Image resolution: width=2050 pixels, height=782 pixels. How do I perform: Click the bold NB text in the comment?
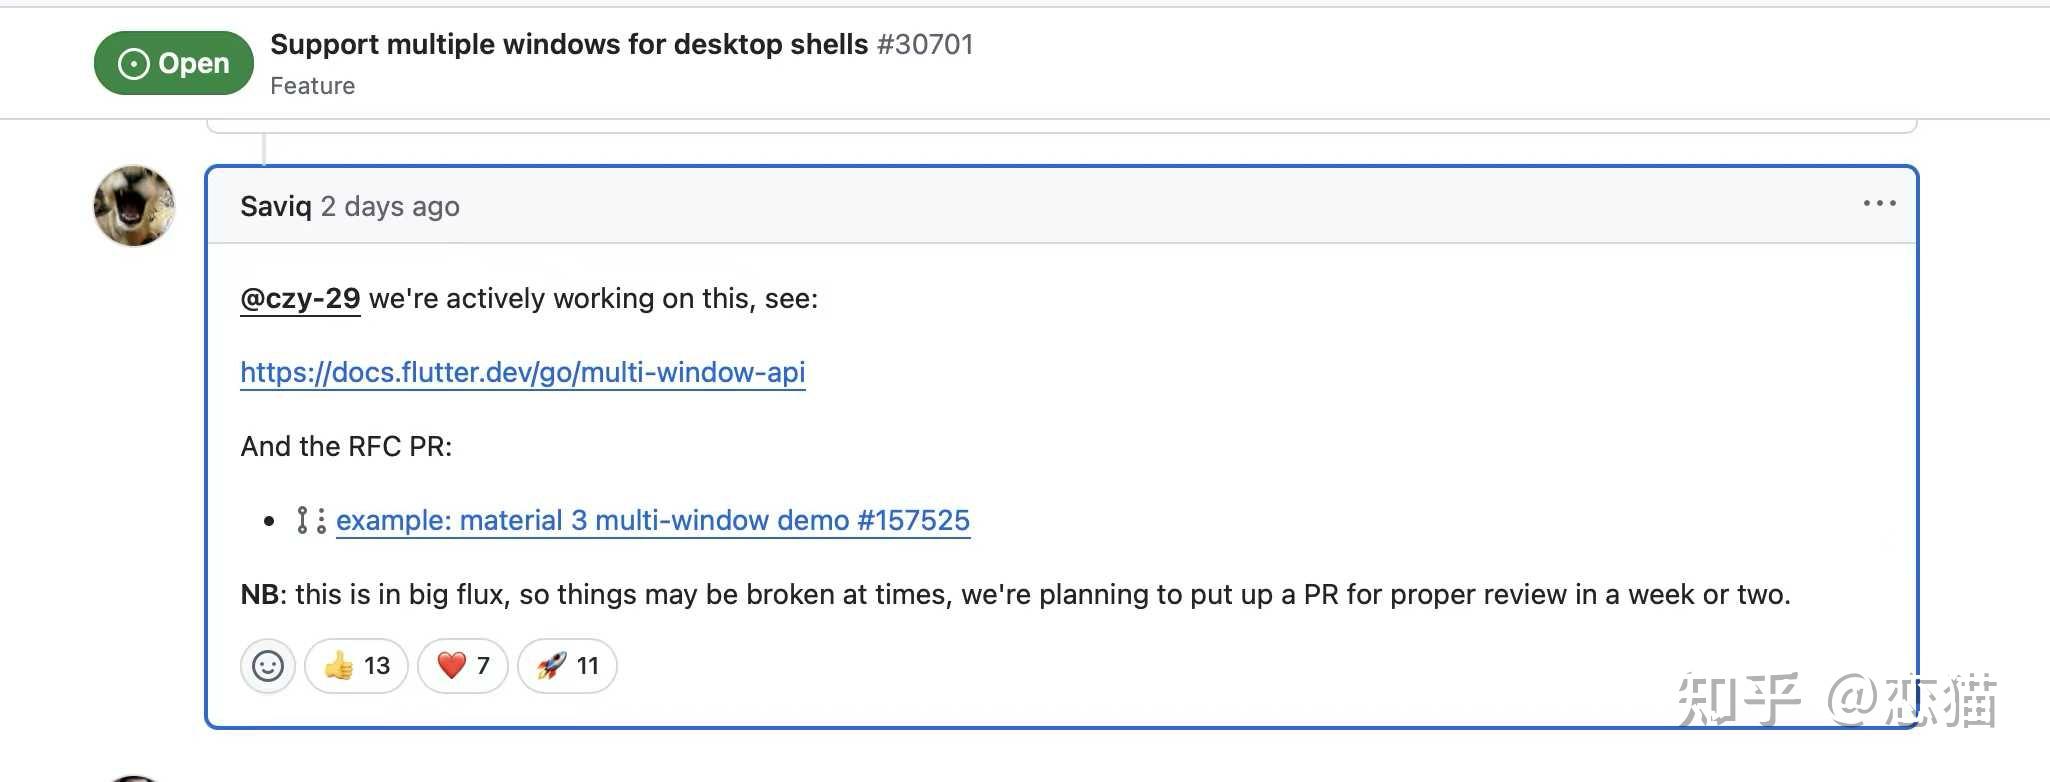pyautogui.click(x=259, y=595)
